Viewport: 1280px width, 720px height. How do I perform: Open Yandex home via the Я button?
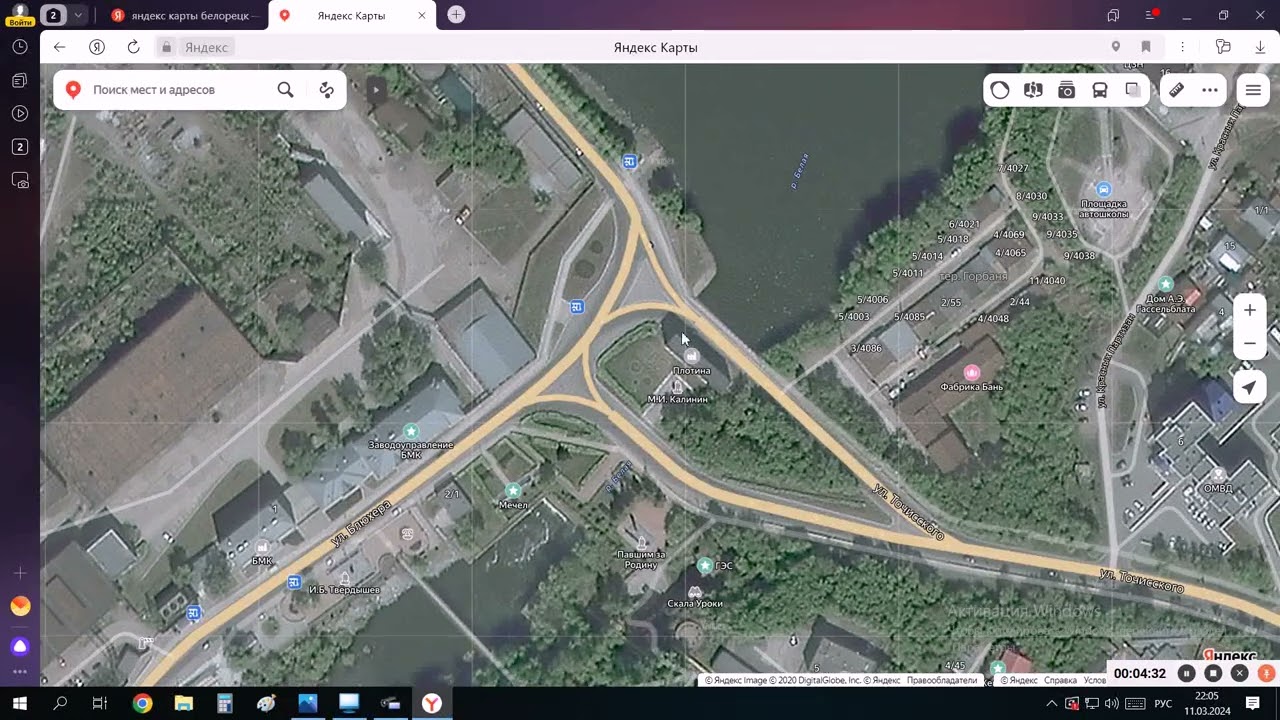click(x=97, y=47)
